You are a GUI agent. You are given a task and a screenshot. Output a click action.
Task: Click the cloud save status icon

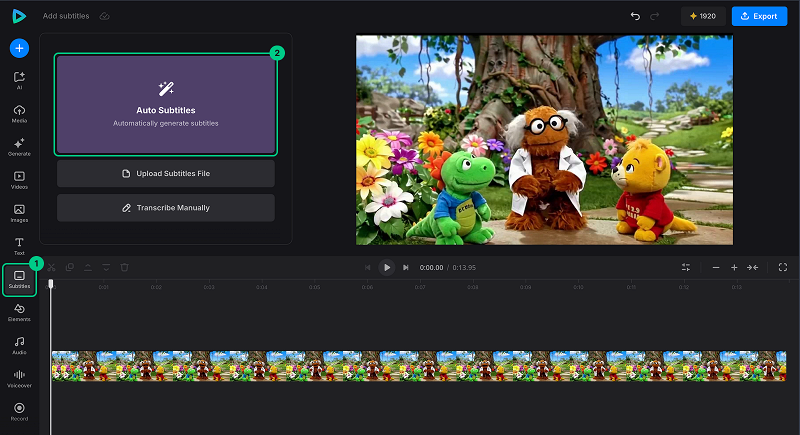[105, 16]
